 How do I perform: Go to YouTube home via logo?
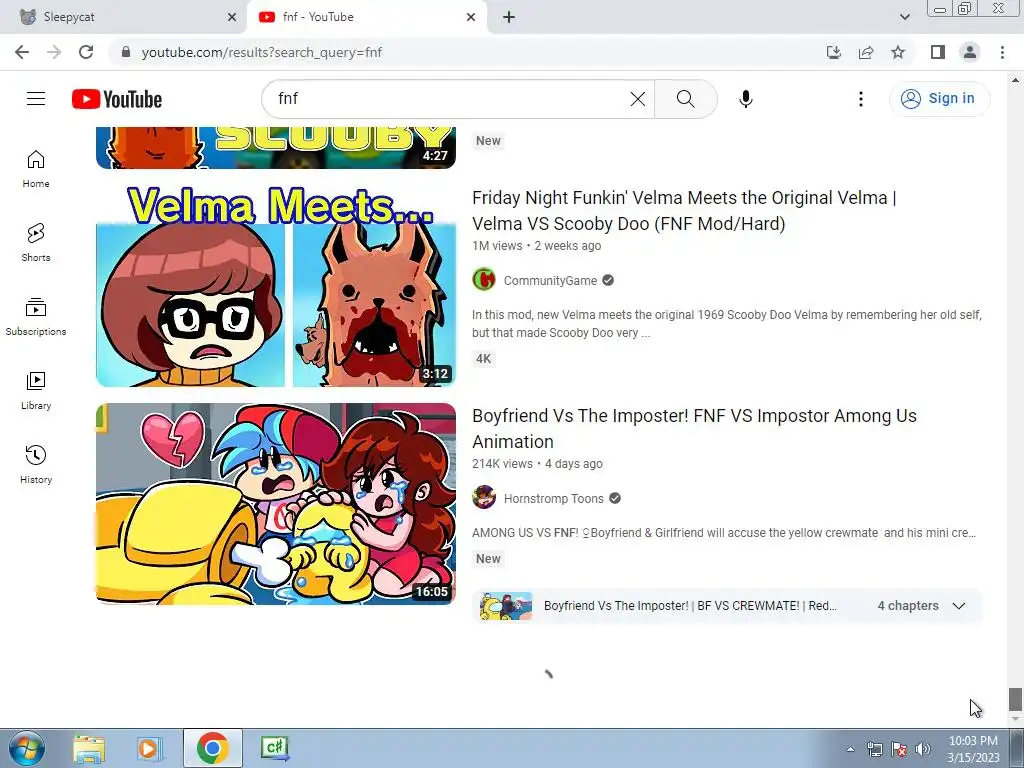point(117,99)
